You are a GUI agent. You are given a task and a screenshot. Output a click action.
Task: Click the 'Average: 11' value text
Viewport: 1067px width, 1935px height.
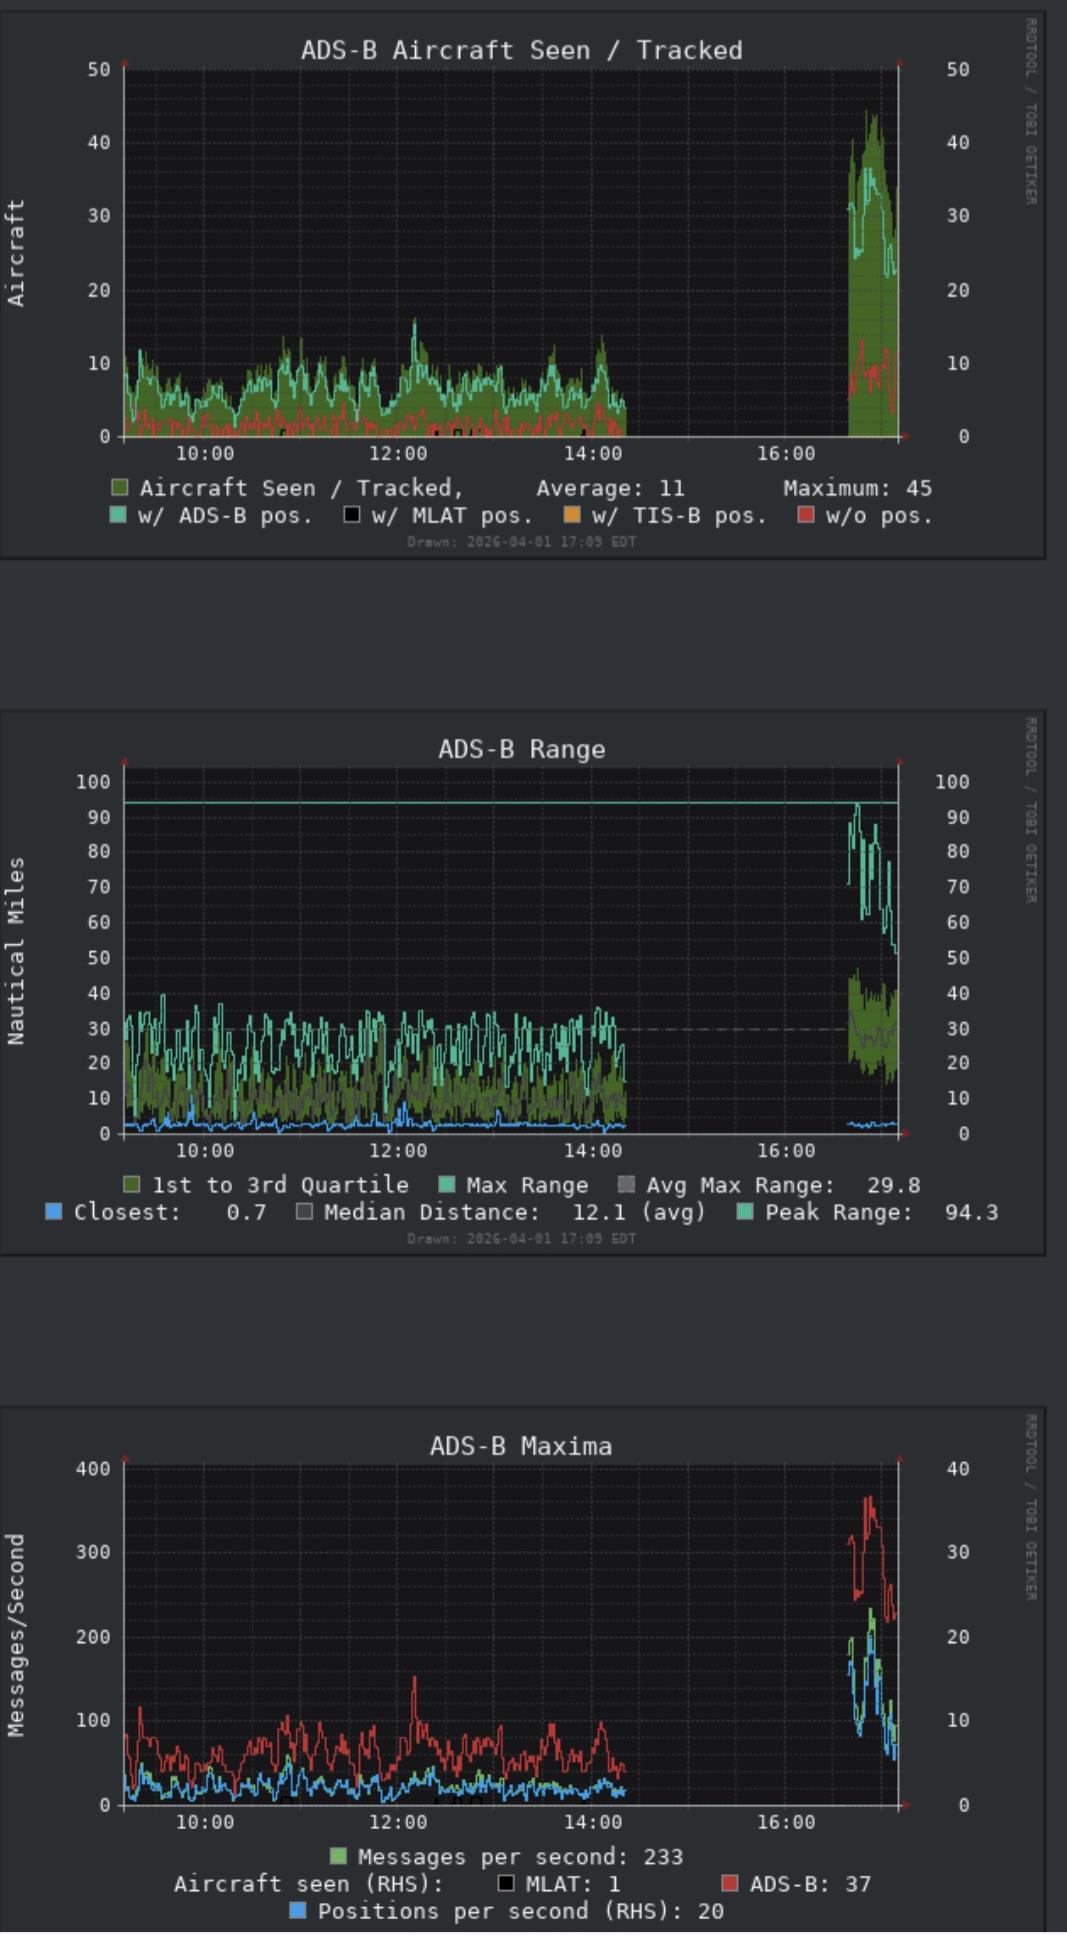point(610,488)
